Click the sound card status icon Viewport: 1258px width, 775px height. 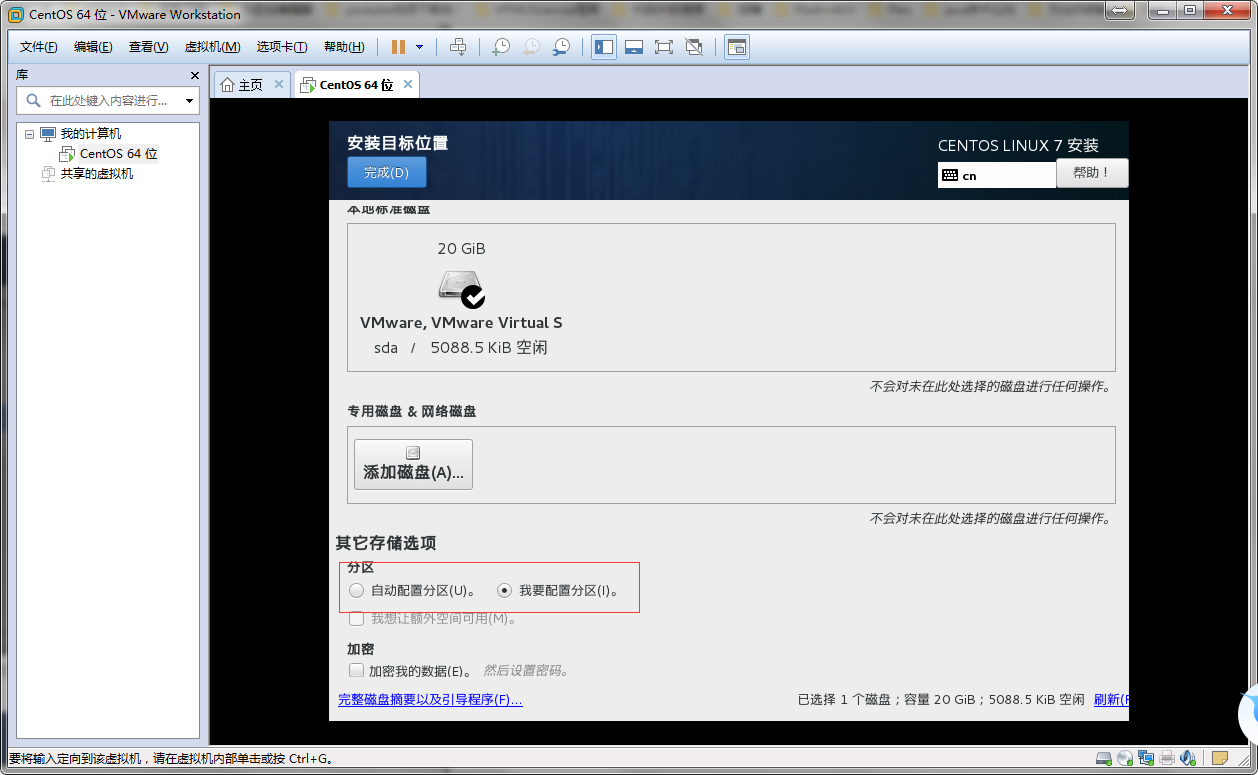[1188, 758]
